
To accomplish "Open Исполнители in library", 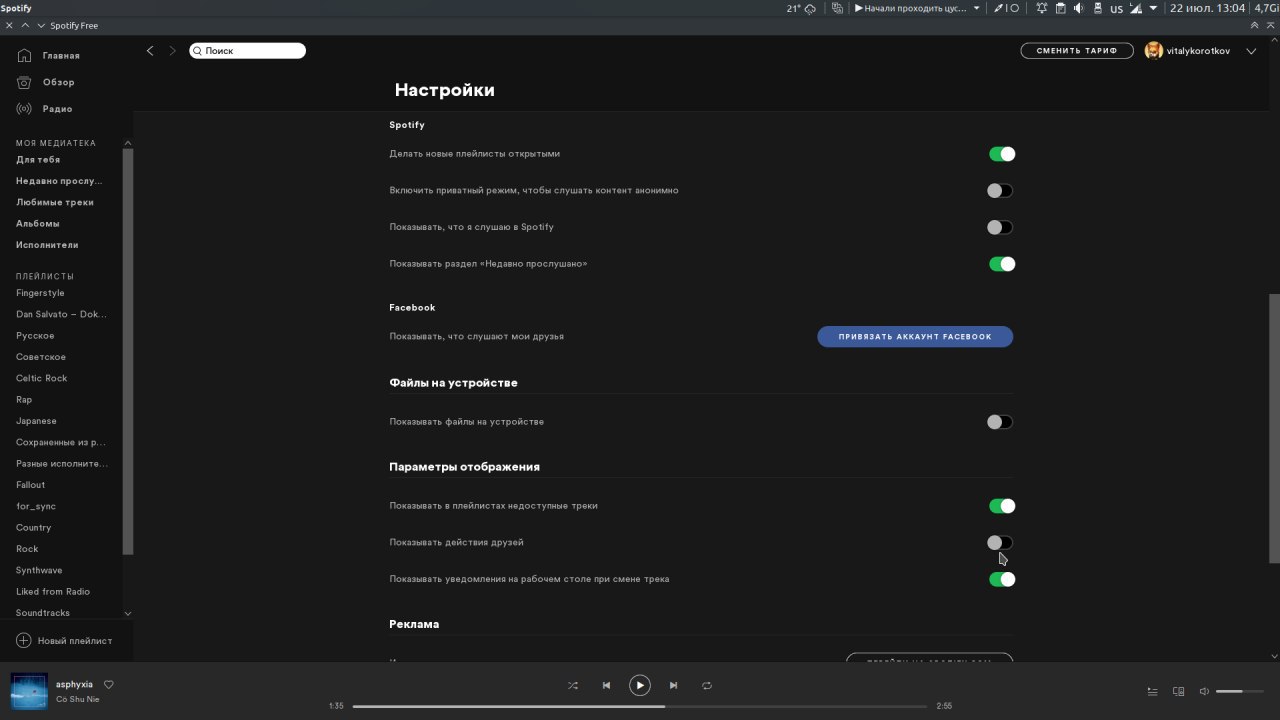I will point(47,245).
